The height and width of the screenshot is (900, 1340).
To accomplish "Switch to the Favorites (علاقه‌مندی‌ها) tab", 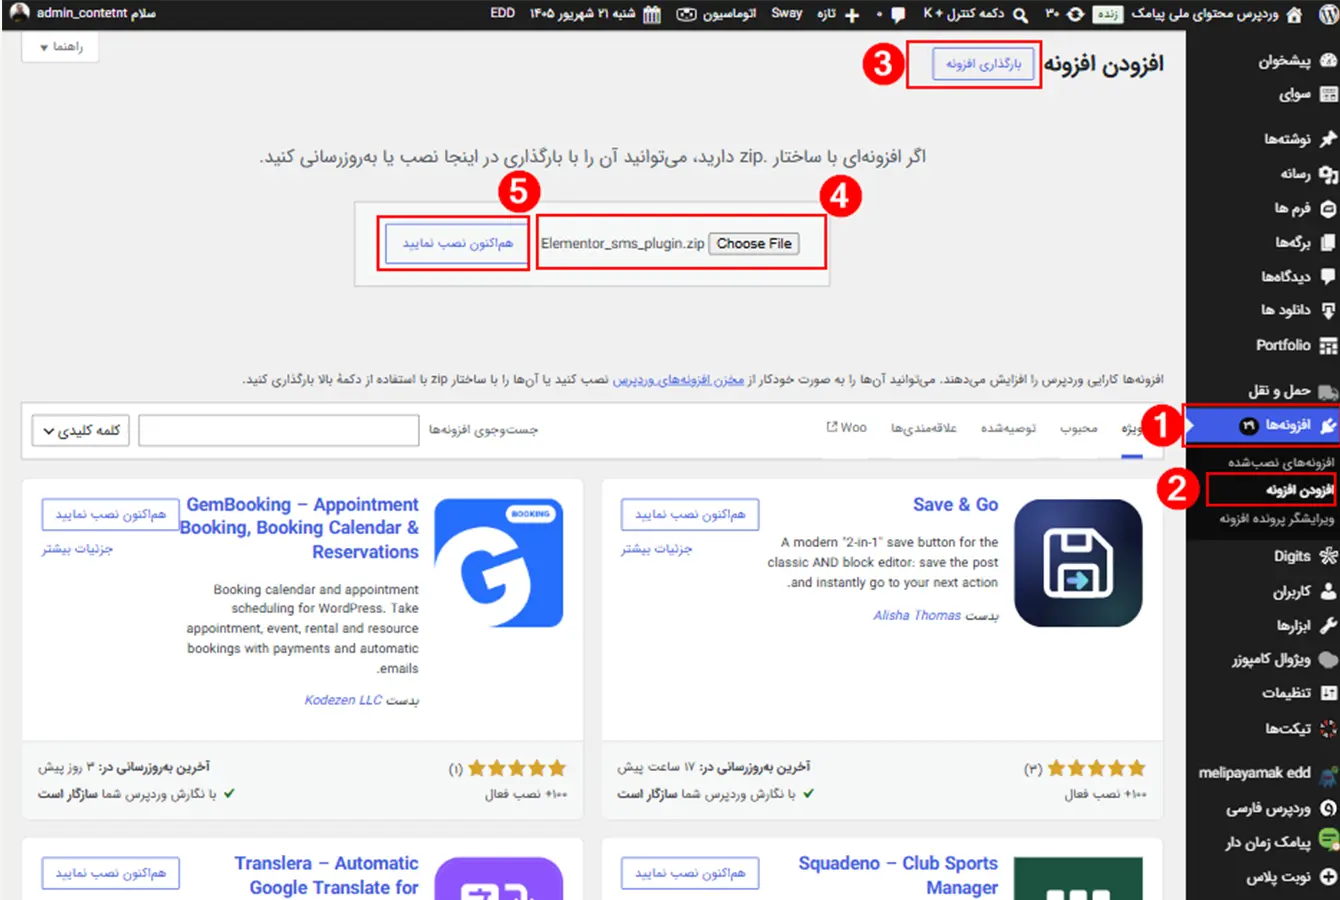I will (924, 428).
